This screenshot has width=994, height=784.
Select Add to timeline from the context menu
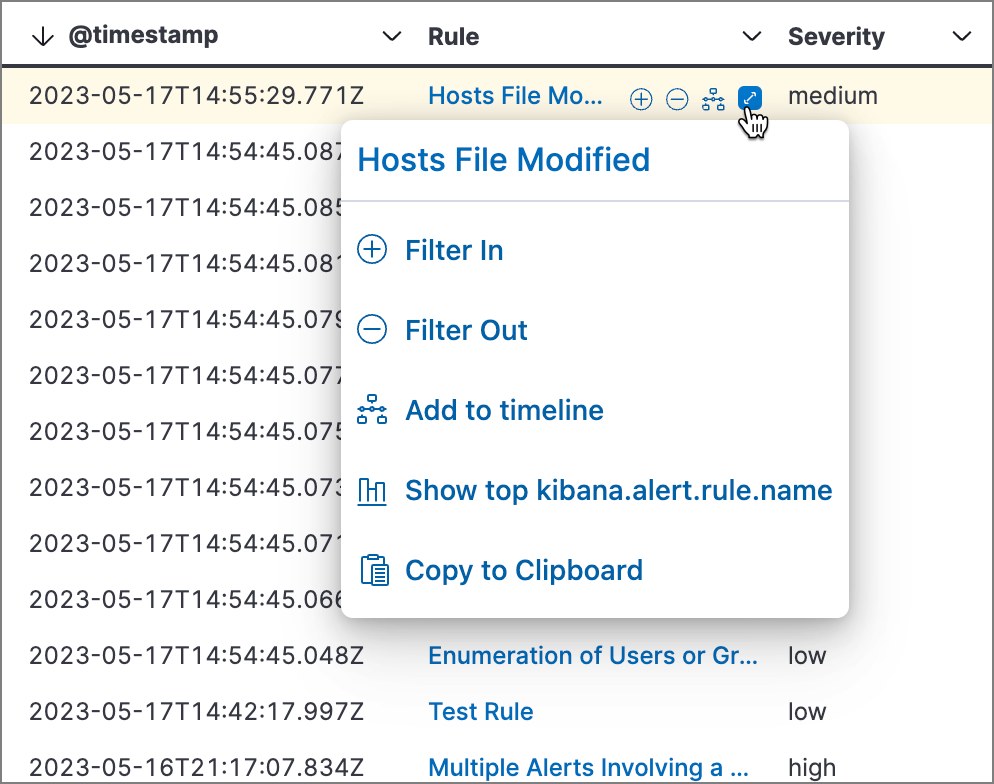pos(504,410)
